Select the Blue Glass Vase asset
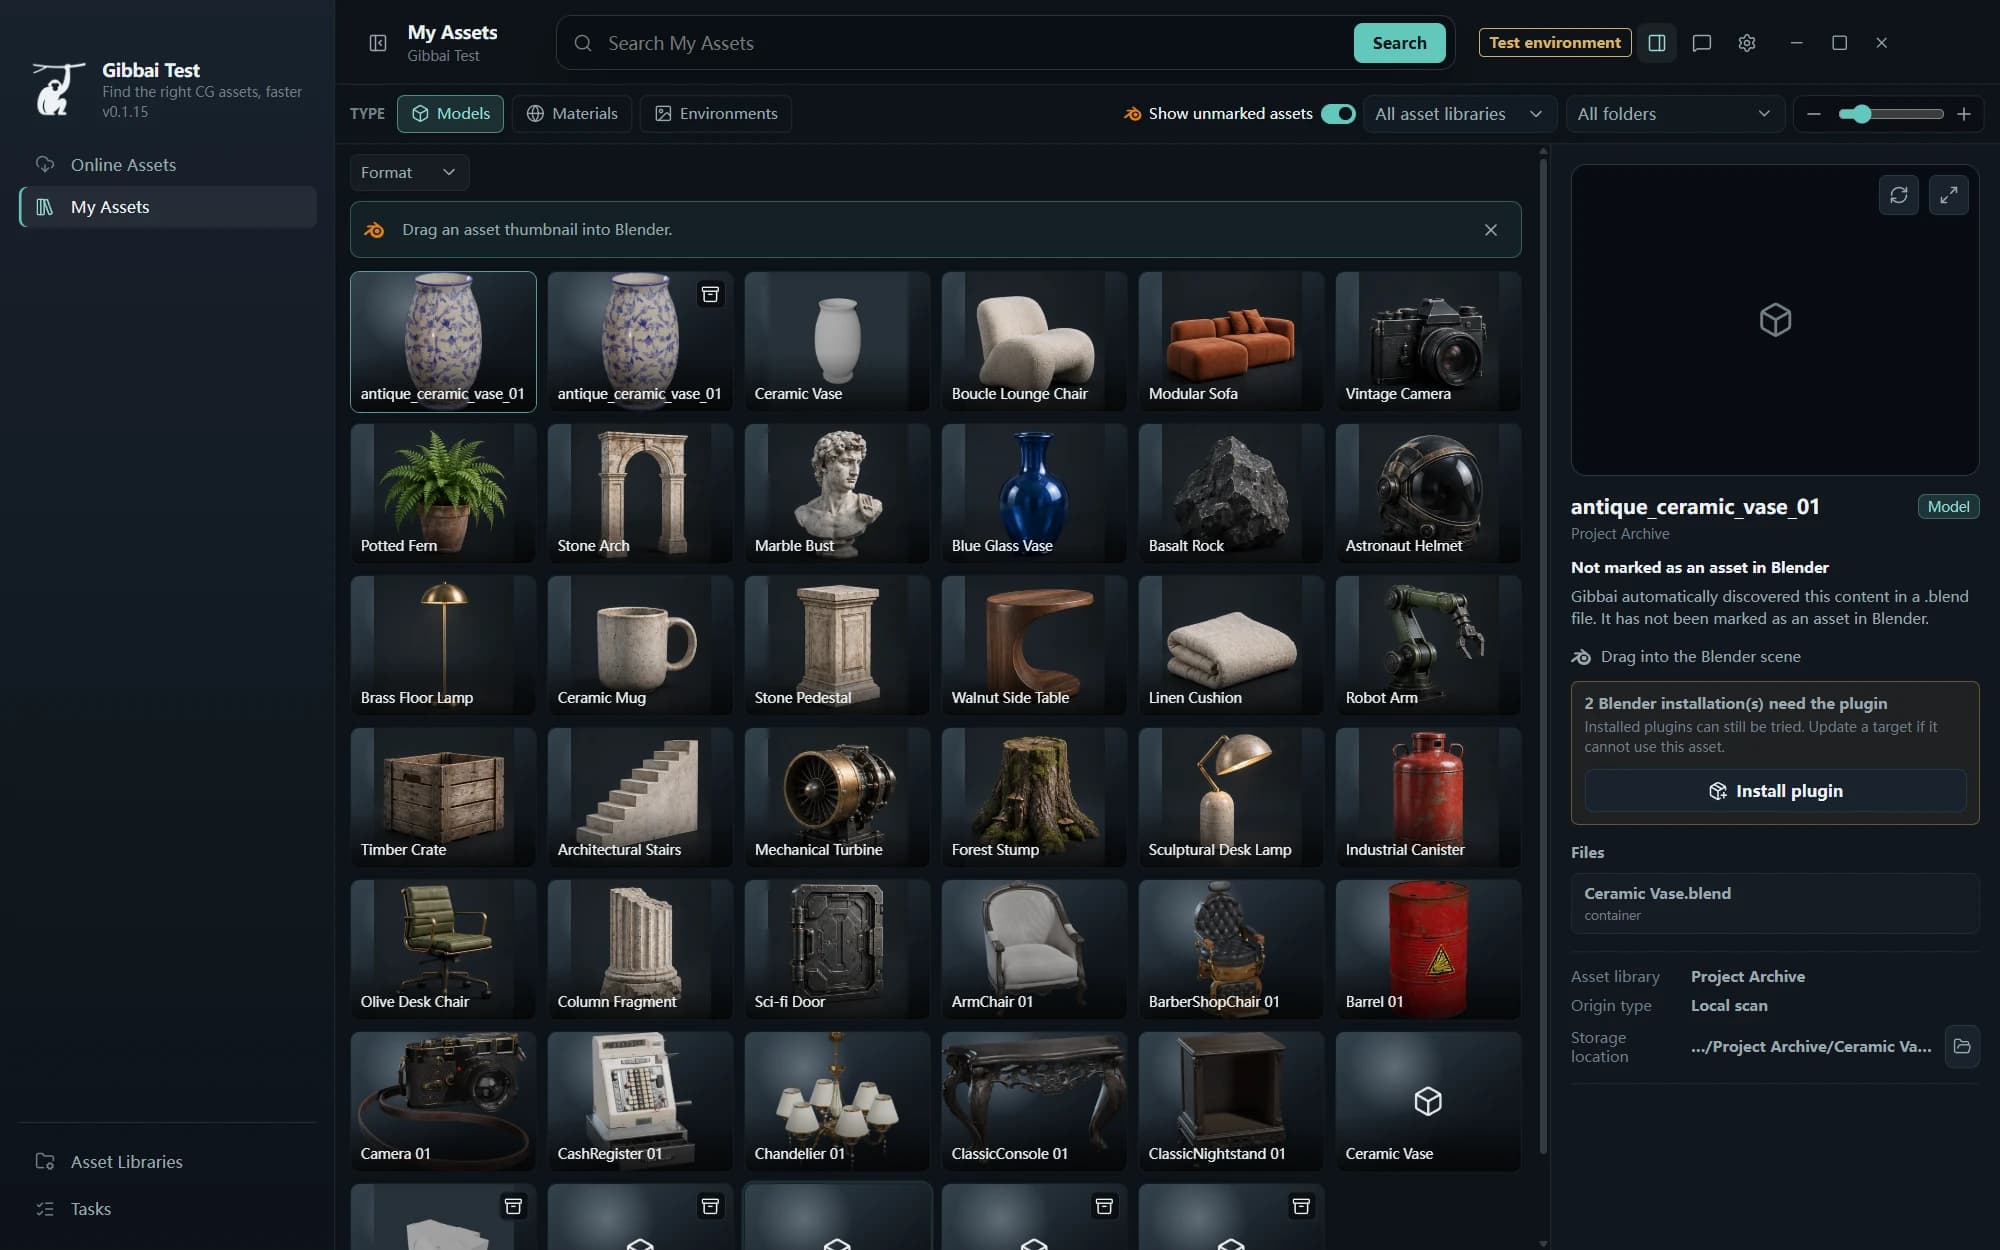 pos(1034,493)
